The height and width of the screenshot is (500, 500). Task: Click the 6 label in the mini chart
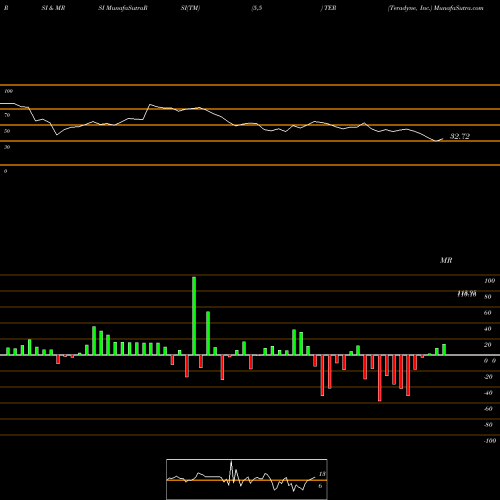click(320, 486)
